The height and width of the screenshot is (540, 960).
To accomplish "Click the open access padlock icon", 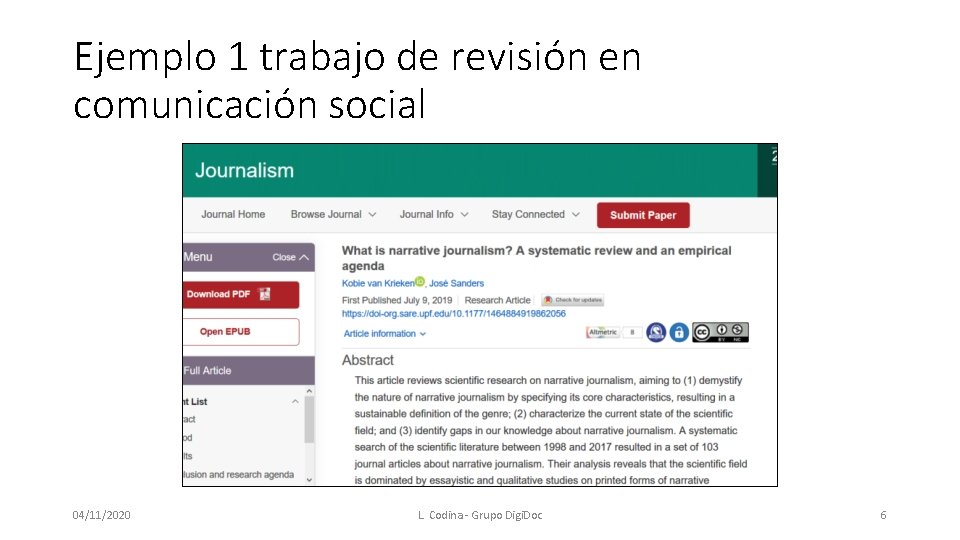I will pos(679,332).
